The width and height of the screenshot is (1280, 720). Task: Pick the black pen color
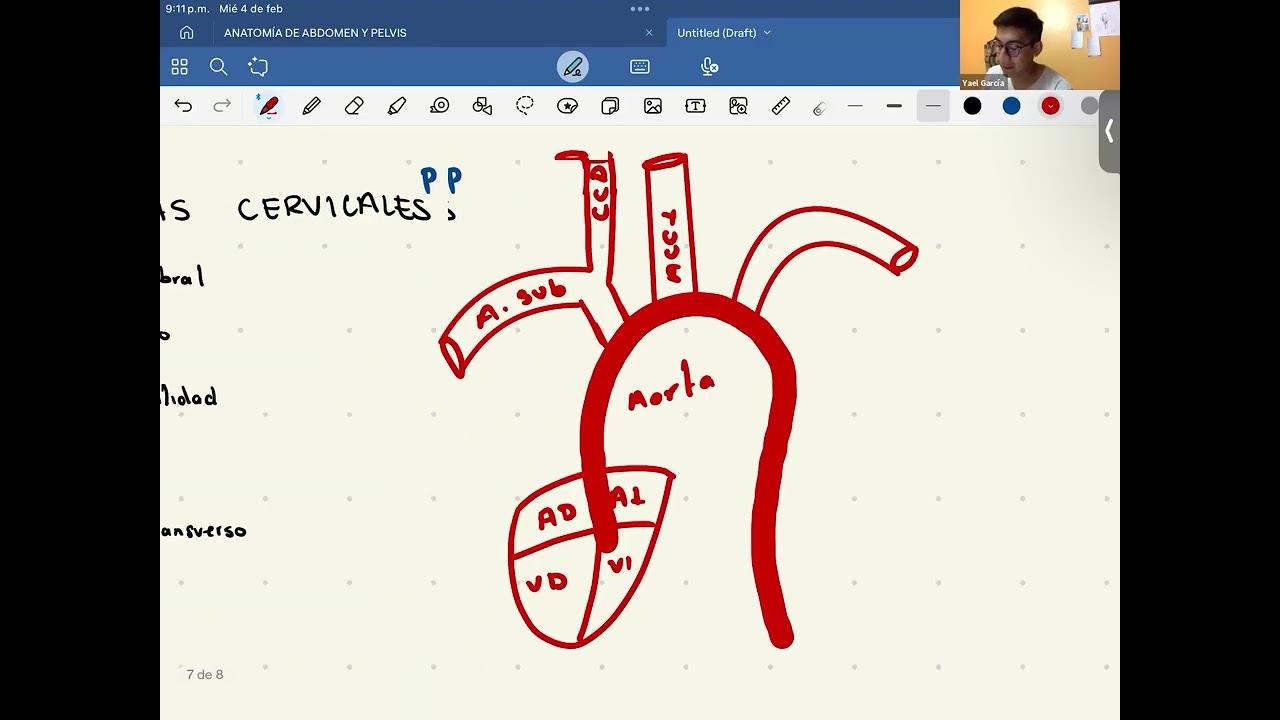pos(972,106)
